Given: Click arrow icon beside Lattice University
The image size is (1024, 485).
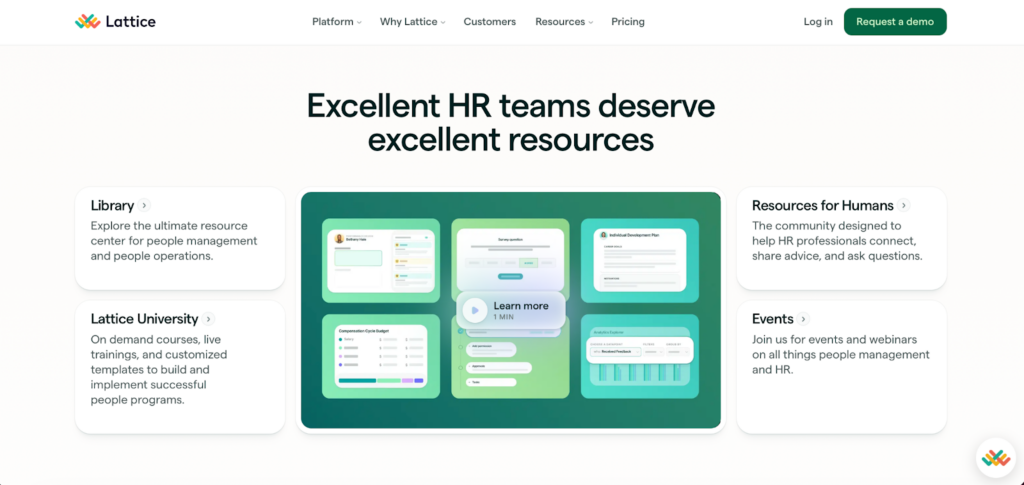Looking at the screenshot, I should pos(209,319).
